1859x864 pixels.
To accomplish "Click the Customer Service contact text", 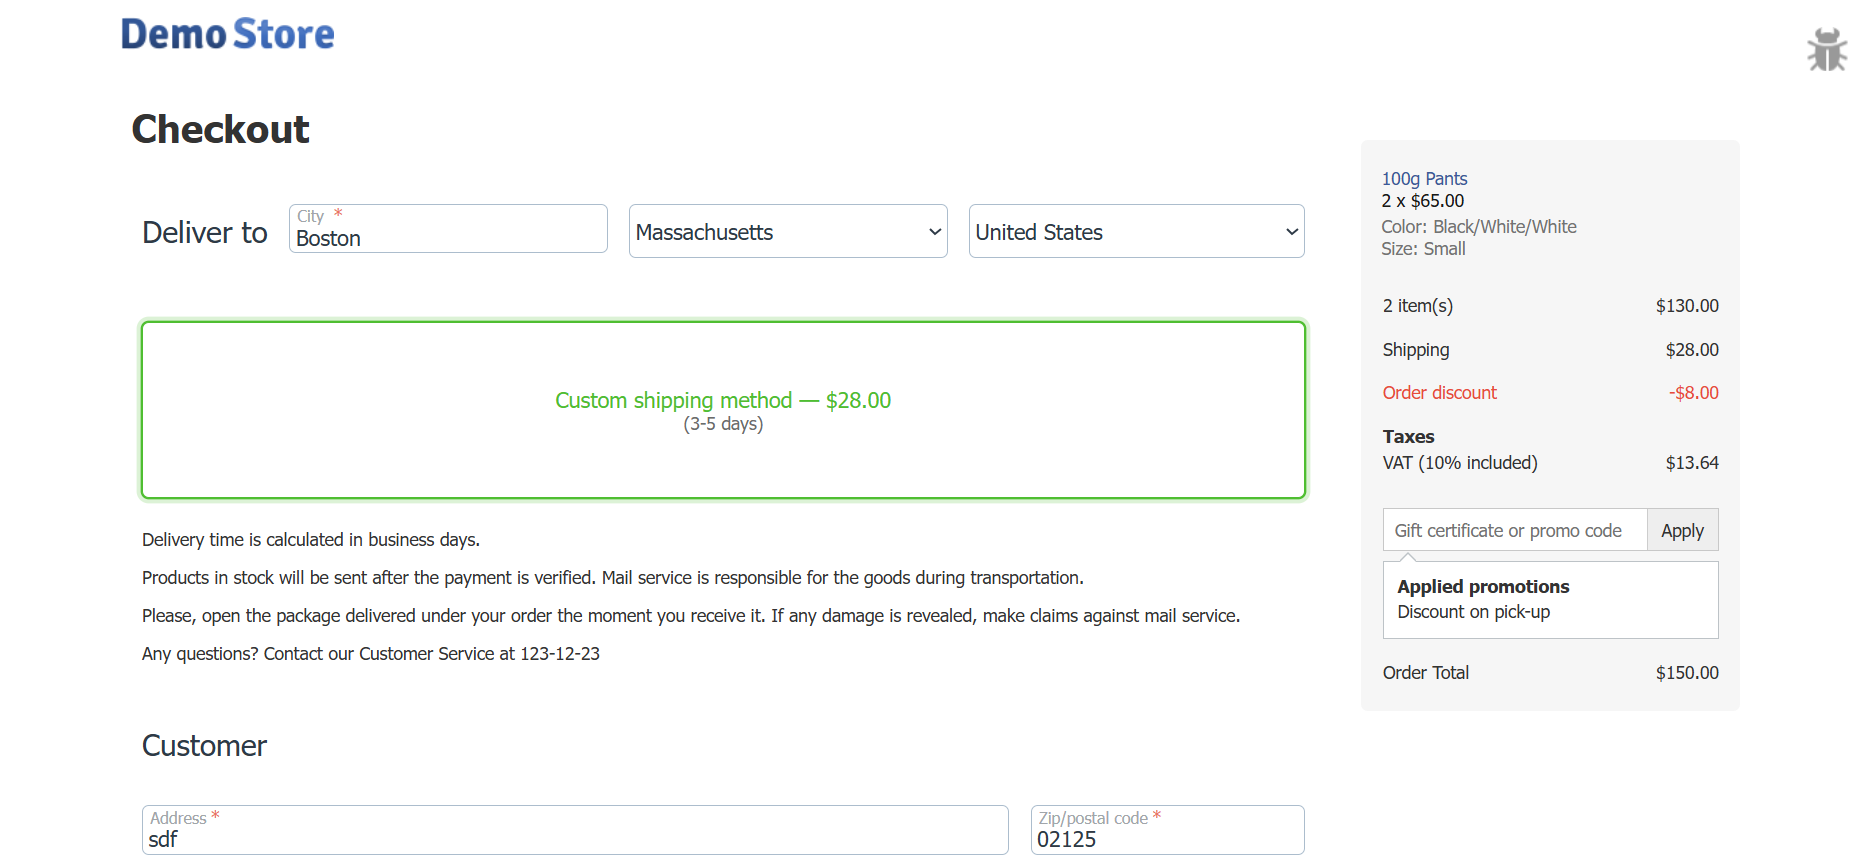I will (x=370, y=654).
